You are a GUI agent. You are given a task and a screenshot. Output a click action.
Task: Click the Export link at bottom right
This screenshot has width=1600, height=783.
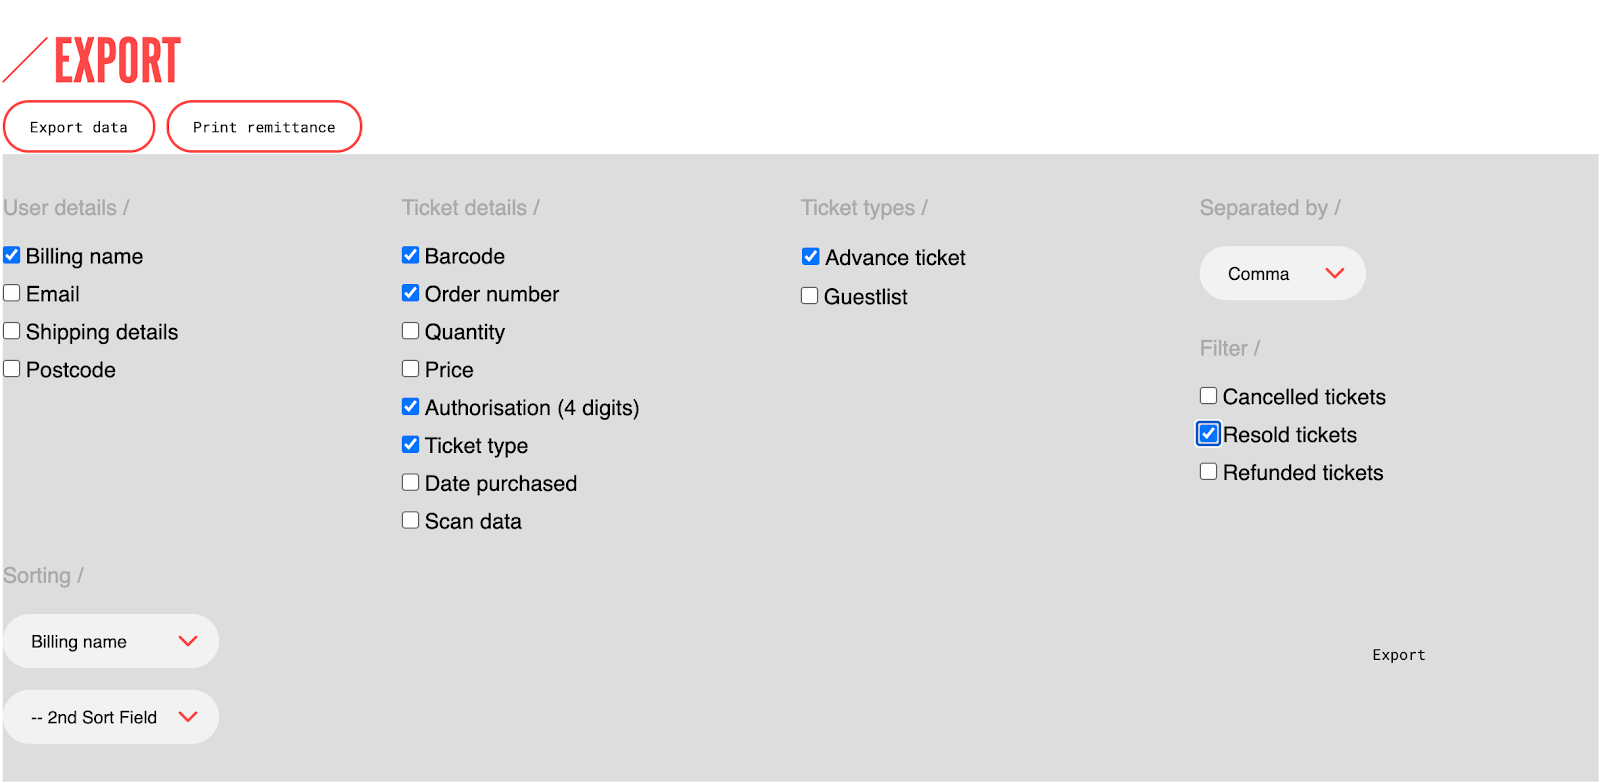(1398, 655)
